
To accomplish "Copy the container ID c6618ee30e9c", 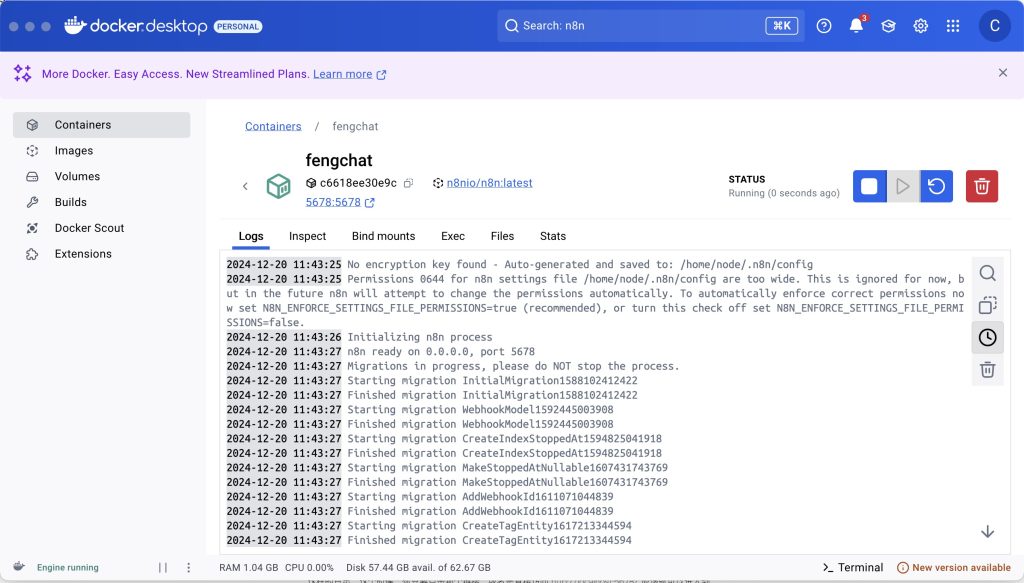I will [408, 183].
